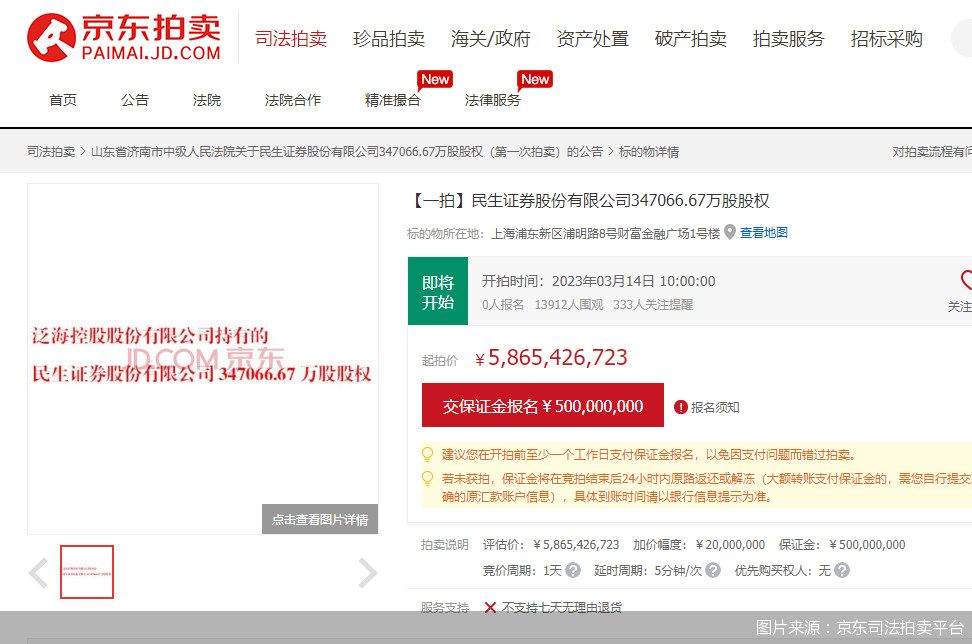Open the help icon beside 竞价周期

pyautogui.click(x=573, y=569)
